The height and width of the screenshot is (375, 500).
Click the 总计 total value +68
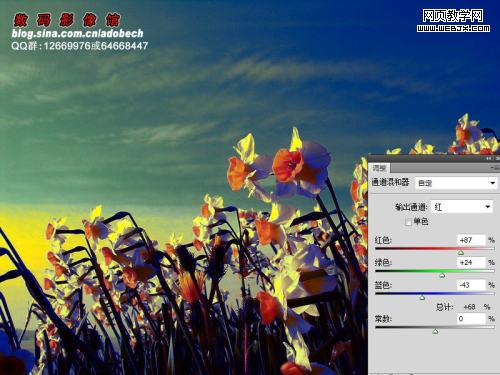[469, 307]
